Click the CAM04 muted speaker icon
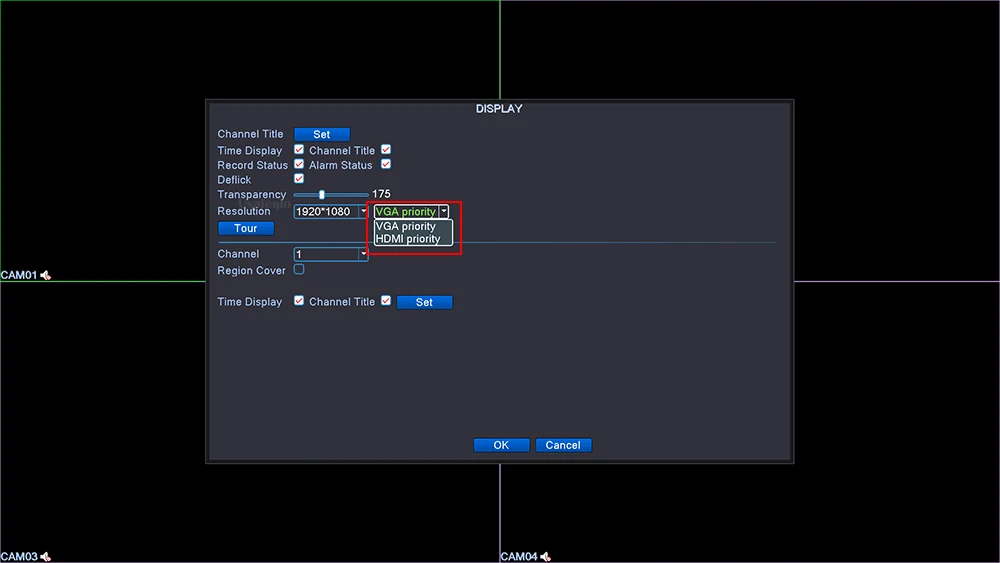1000x563 pixels. coord(545,557)
